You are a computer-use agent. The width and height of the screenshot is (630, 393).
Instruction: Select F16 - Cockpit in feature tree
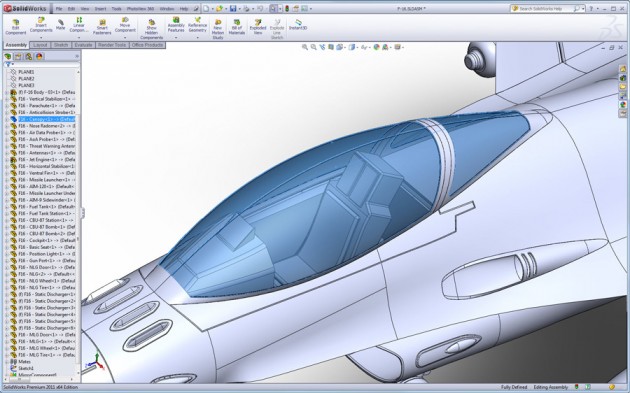tap(41, 240)
